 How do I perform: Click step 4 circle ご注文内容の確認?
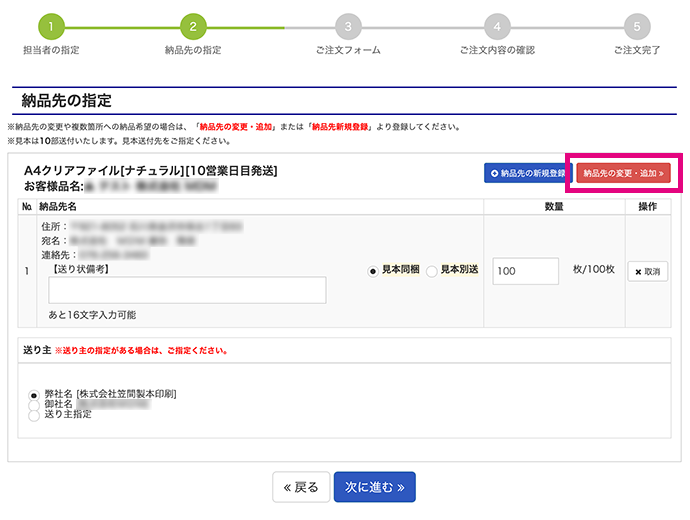pyautogui.click(x=497, y=25)
